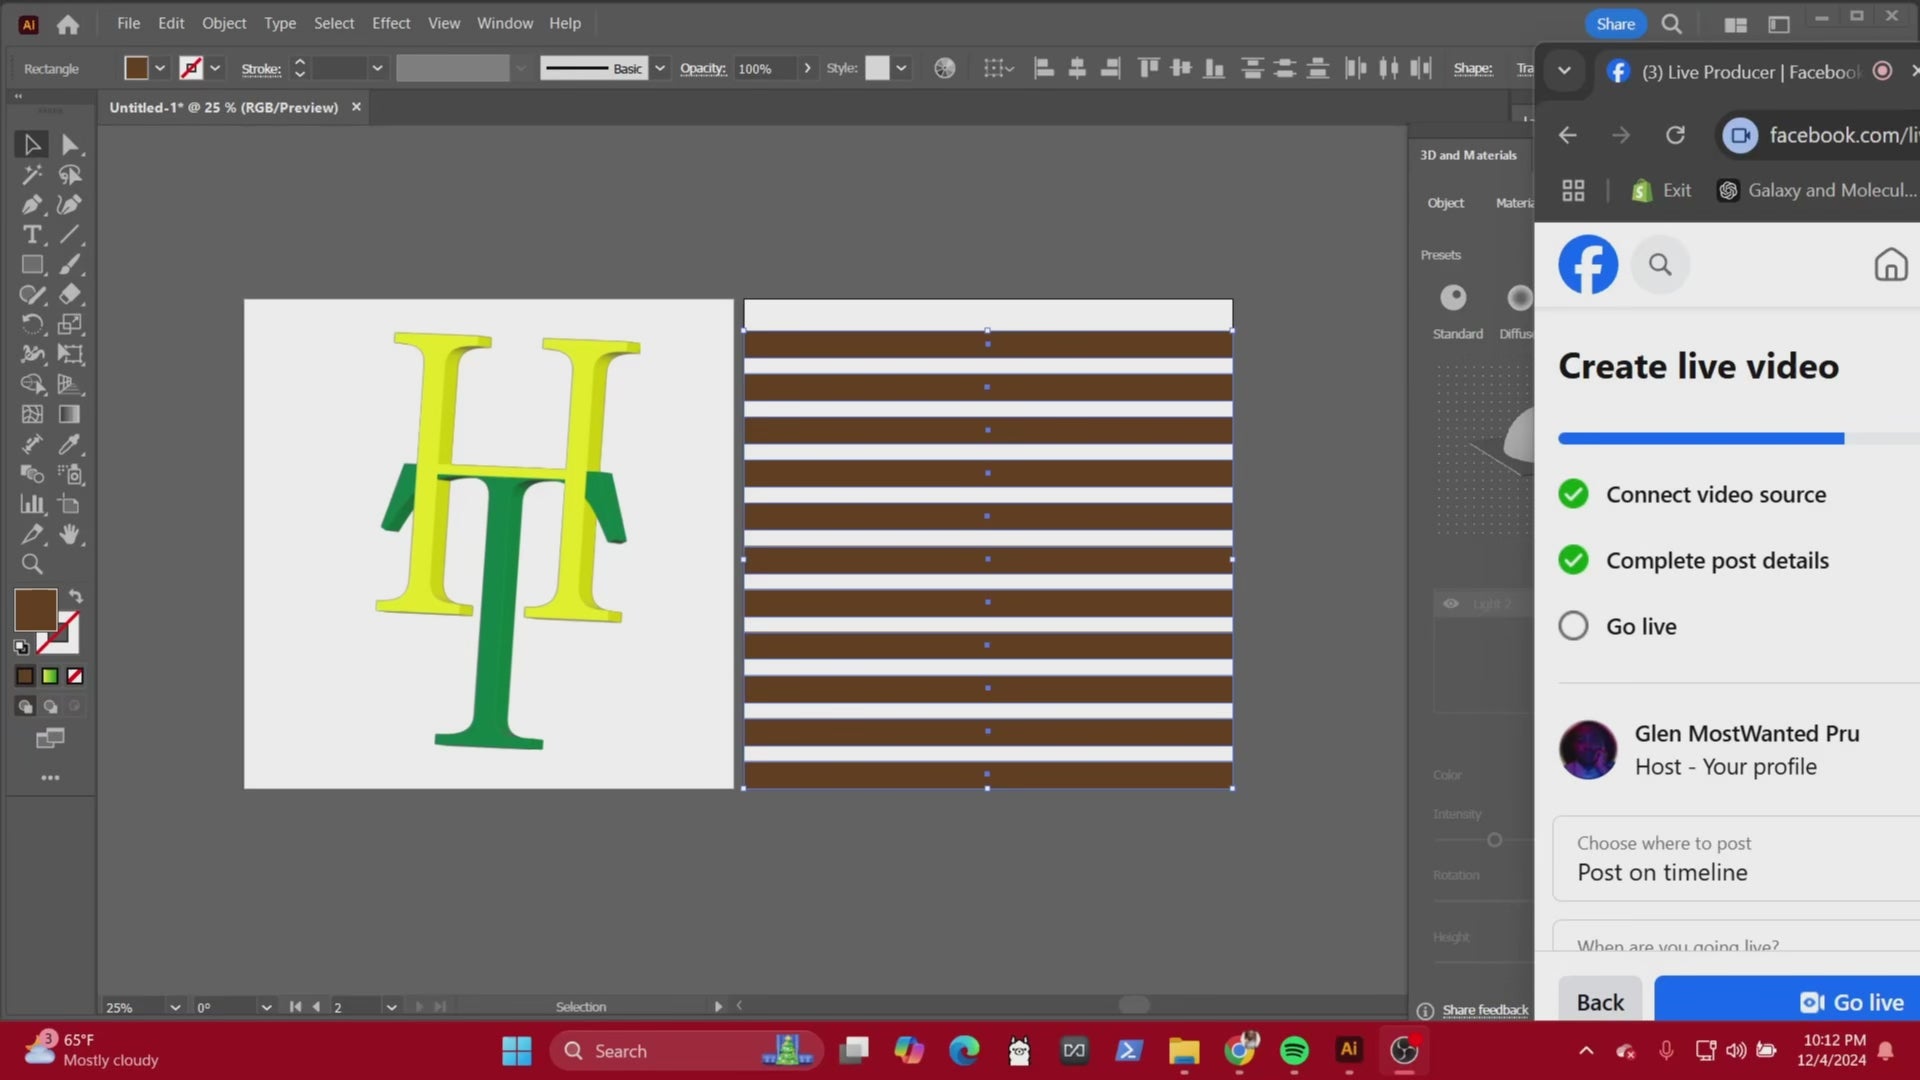Select the Eyedropper tool
Viewport: 1920px width, 1080px height.
point(69,444)
